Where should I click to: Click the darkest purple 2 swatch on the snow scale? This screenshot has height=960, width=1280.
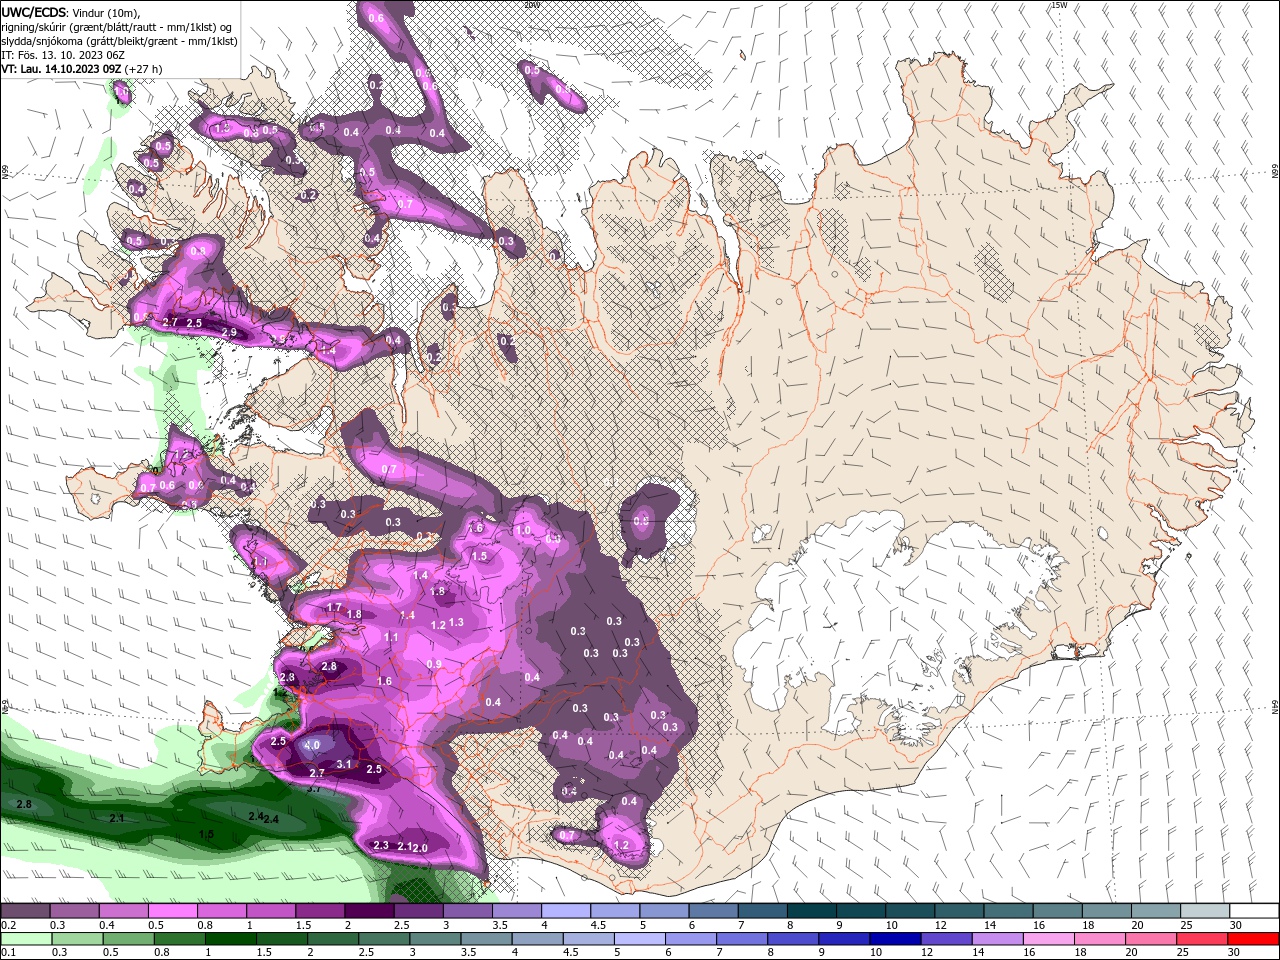coord(369,911)
